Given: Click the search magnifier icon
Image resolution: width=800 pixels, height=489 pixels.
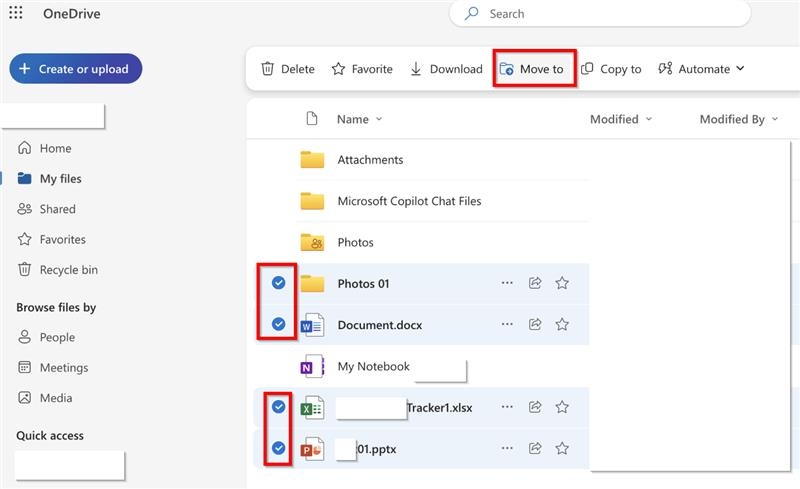Looking at the screenshot, I should (471, 13).
